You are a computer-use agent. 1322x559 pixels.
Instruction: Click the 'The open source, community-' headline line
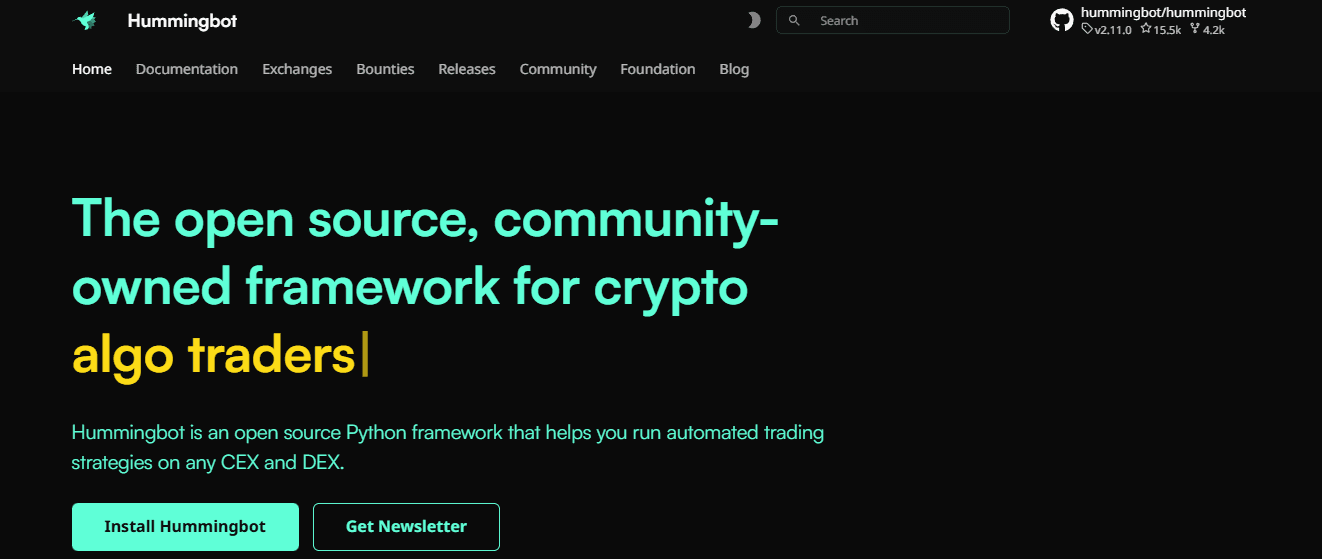tap(426, 219)
